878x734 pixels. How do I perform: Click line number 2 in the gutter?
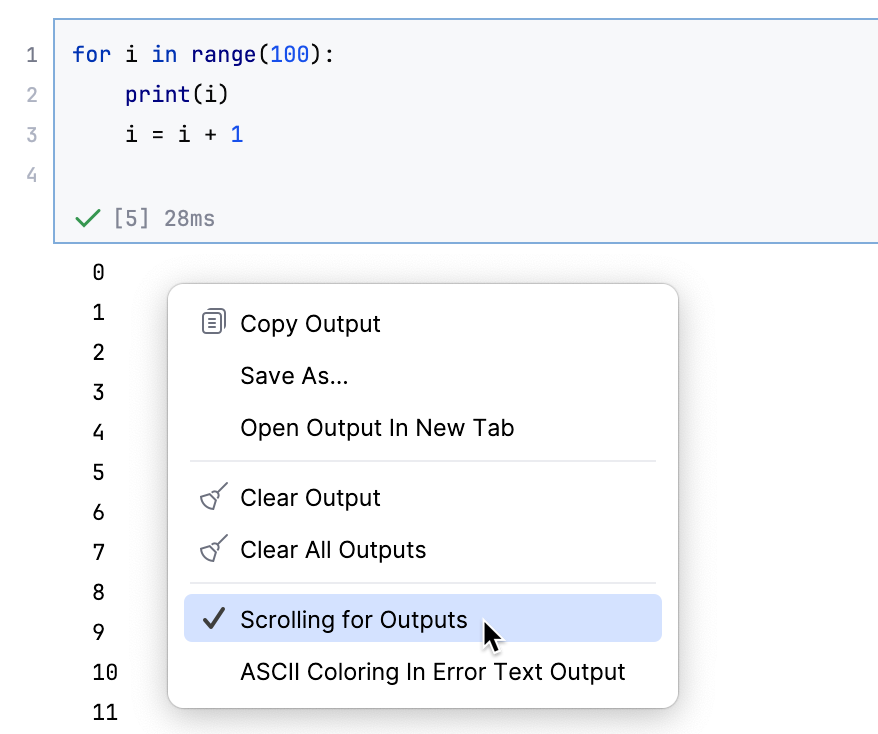pyautogui.click(x=32, y=94)
